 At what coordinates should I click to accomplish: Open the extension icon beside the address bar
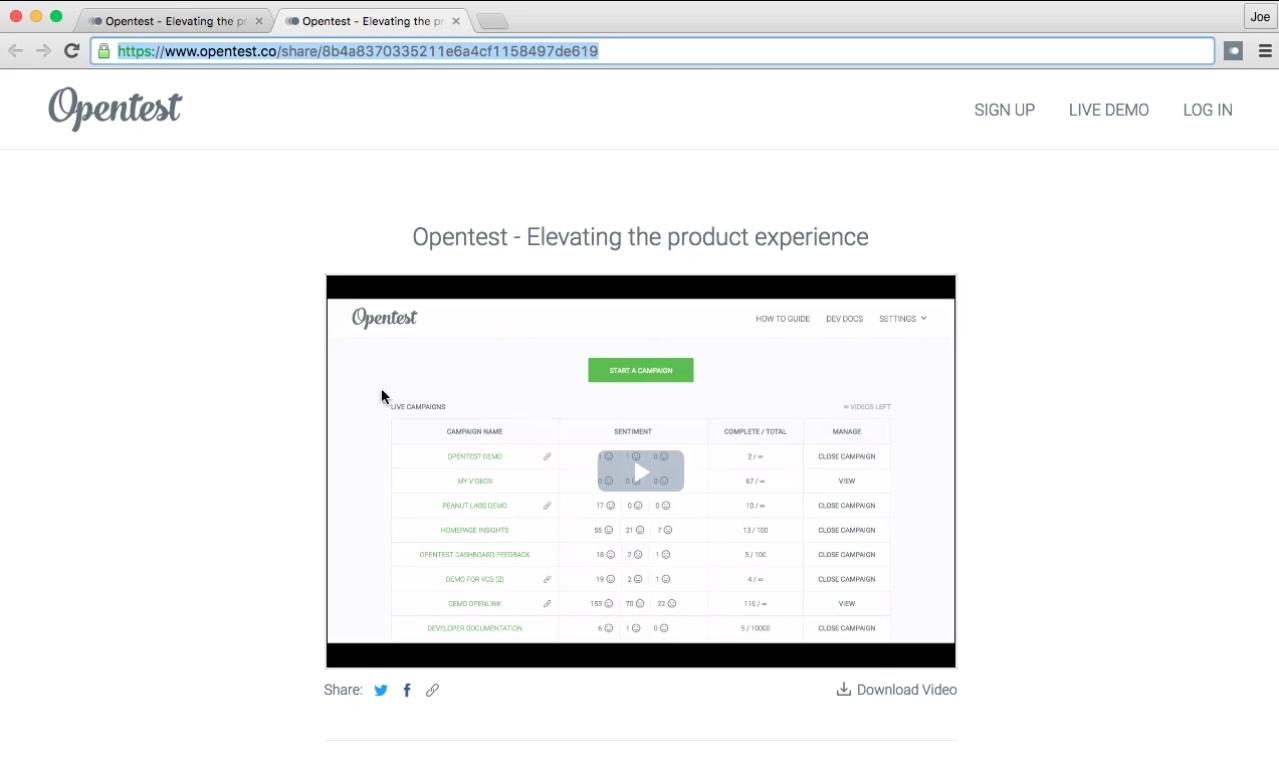[1233, 51]
